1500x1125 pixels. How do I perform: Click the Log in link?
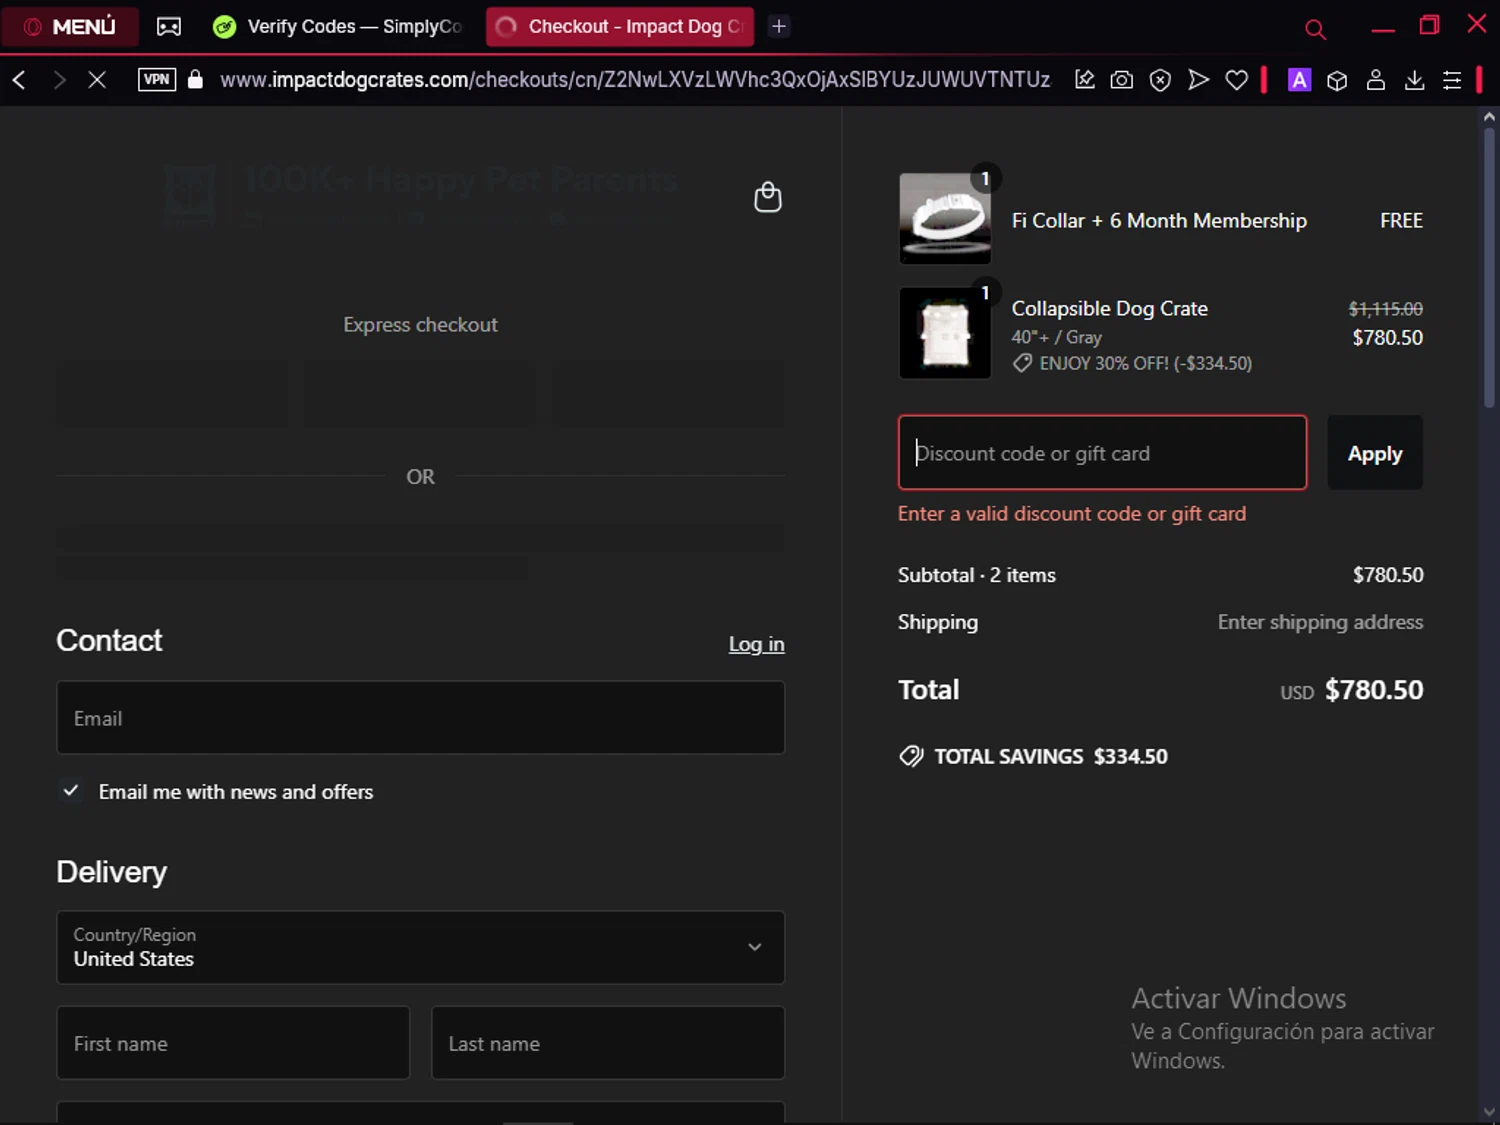756,644
